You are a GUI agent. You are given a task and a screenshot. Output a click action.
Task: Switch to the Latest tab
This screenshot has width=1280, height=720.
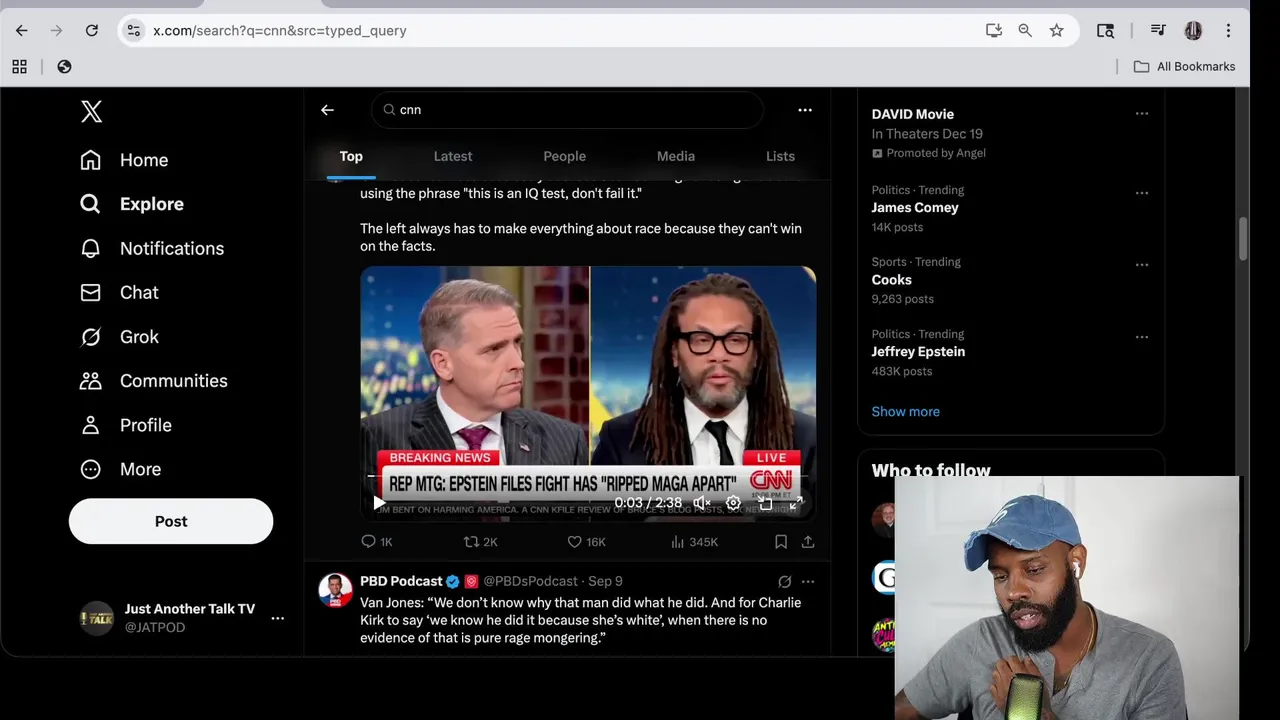[453, 156]
